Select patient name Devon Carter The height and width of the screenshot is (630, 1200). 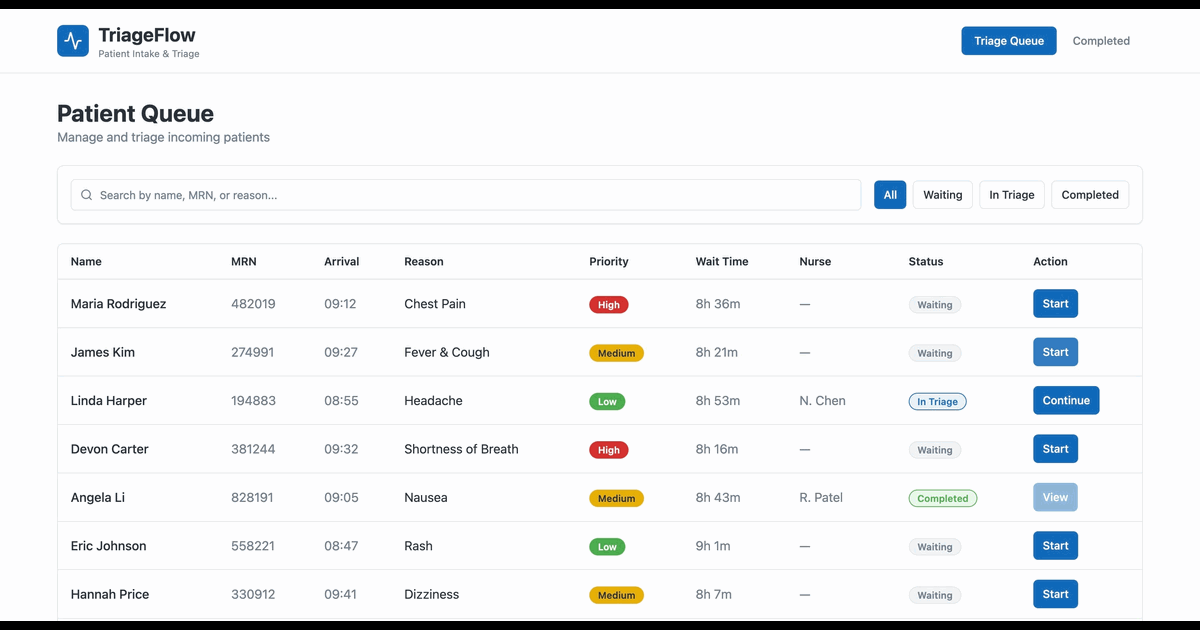(110, 449)
